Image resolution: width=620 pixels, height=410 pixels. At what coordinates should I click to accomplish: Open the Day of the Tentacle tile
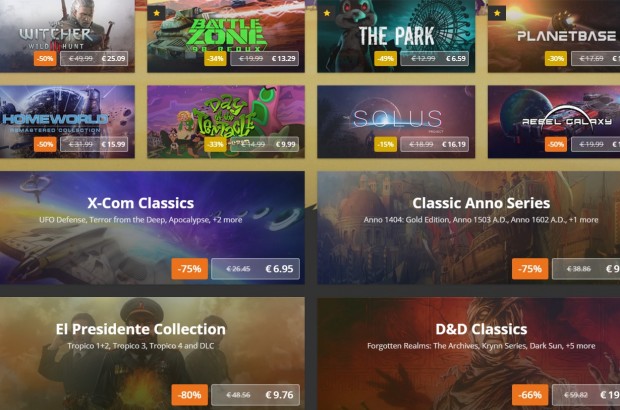[x=226, y=122]
